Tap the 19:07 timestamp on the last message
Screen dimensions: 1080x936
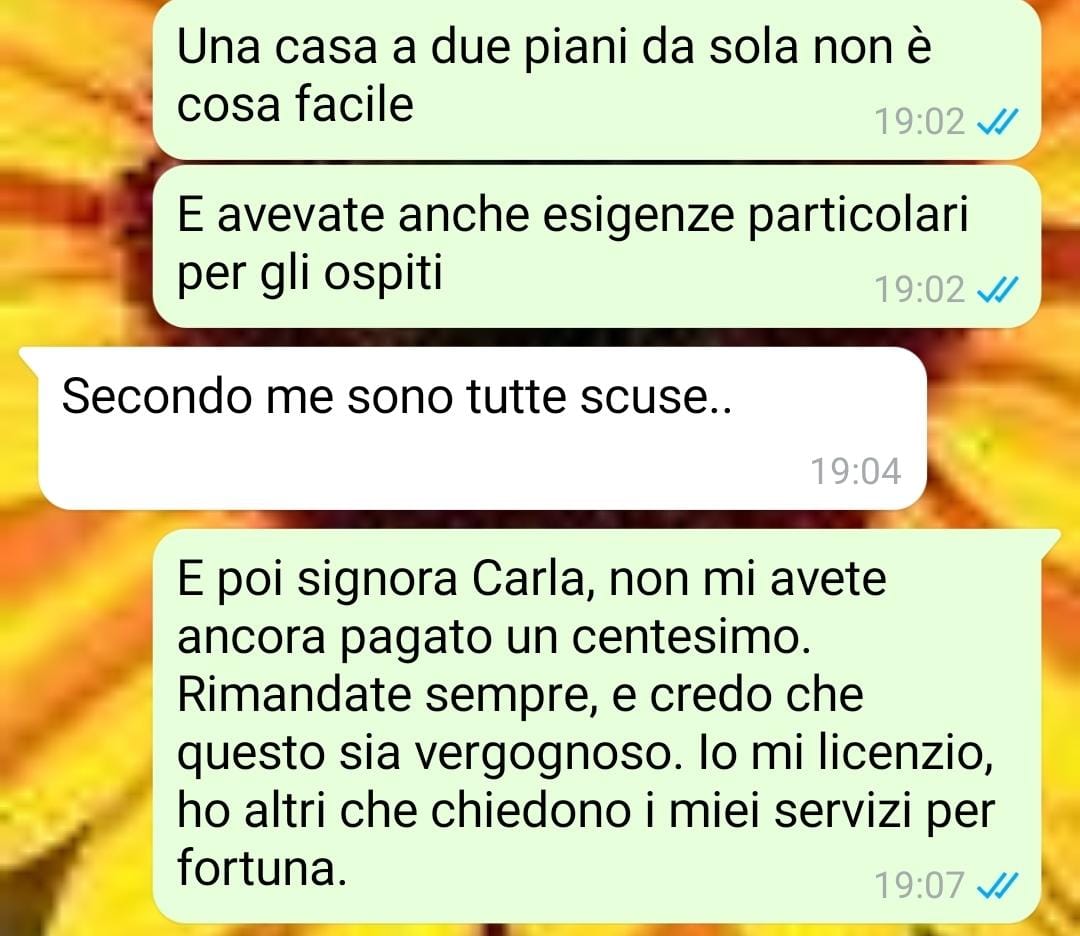(x=920, y=886)
